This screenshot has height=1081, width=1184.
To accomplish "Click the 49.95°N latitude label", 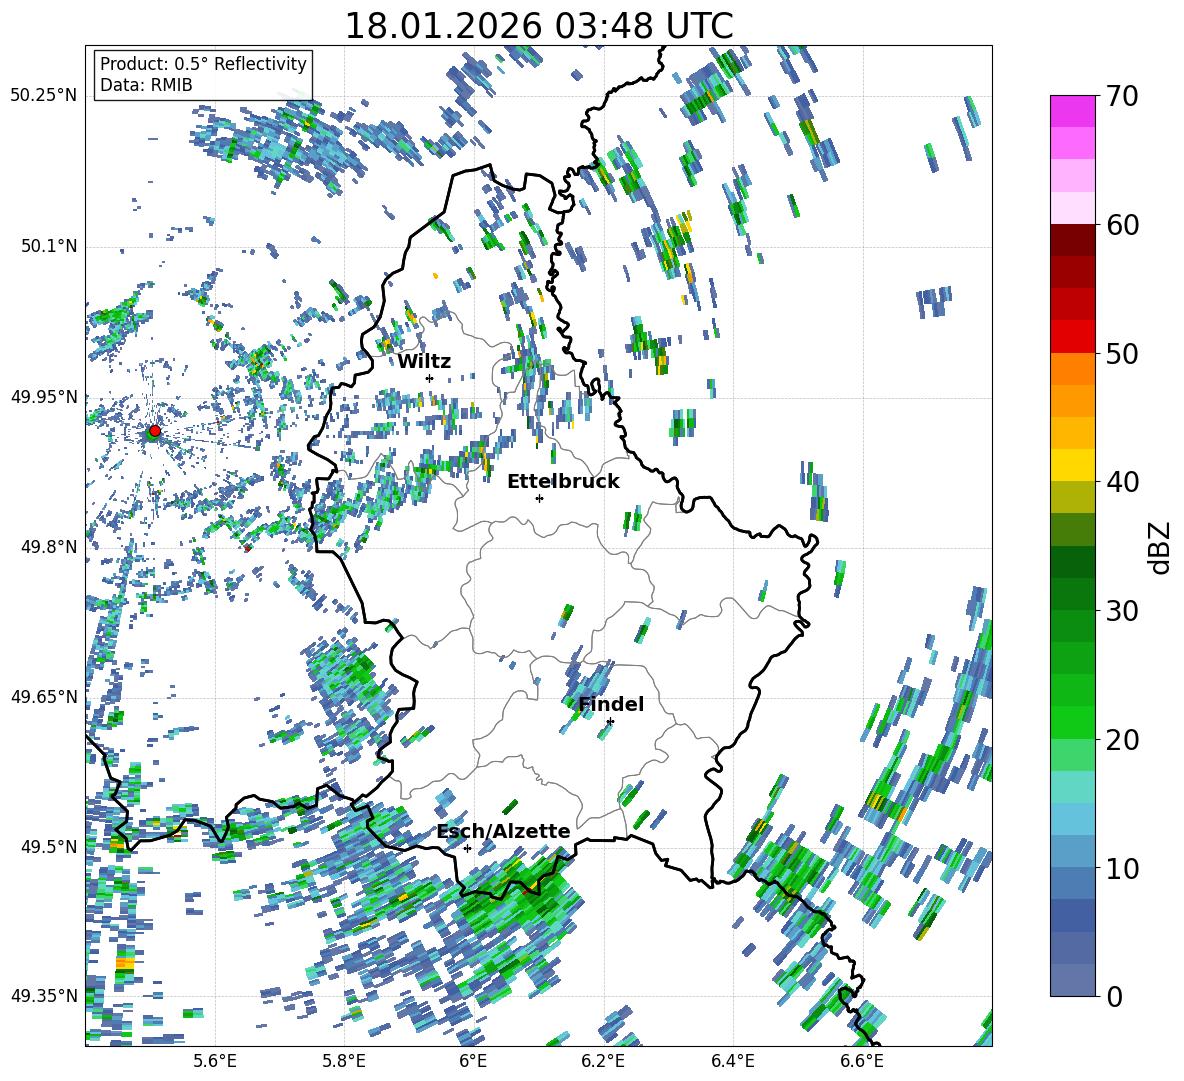I will 44,396.
